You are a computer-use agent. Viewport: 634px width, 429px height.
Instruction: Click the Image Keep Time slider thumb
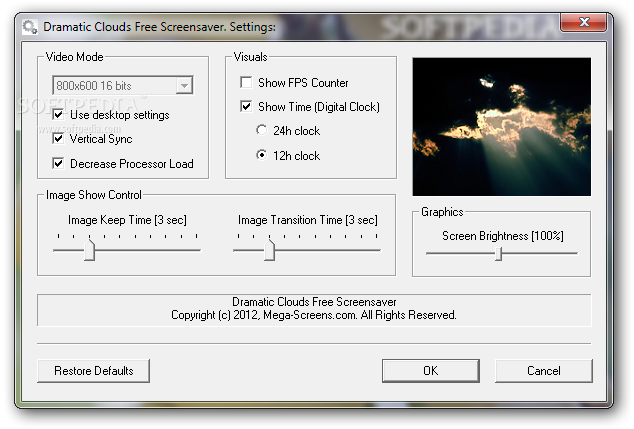(89, 249)
